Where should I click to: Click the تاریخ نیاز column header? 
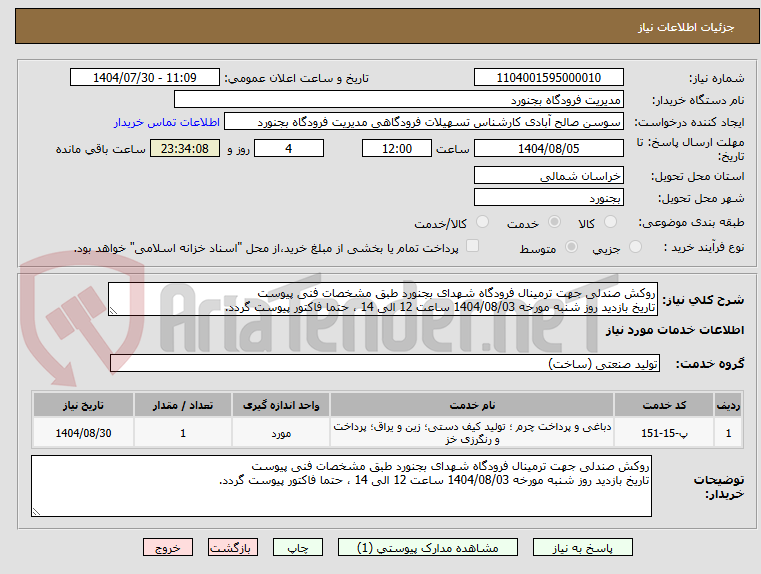click(83, 405)
